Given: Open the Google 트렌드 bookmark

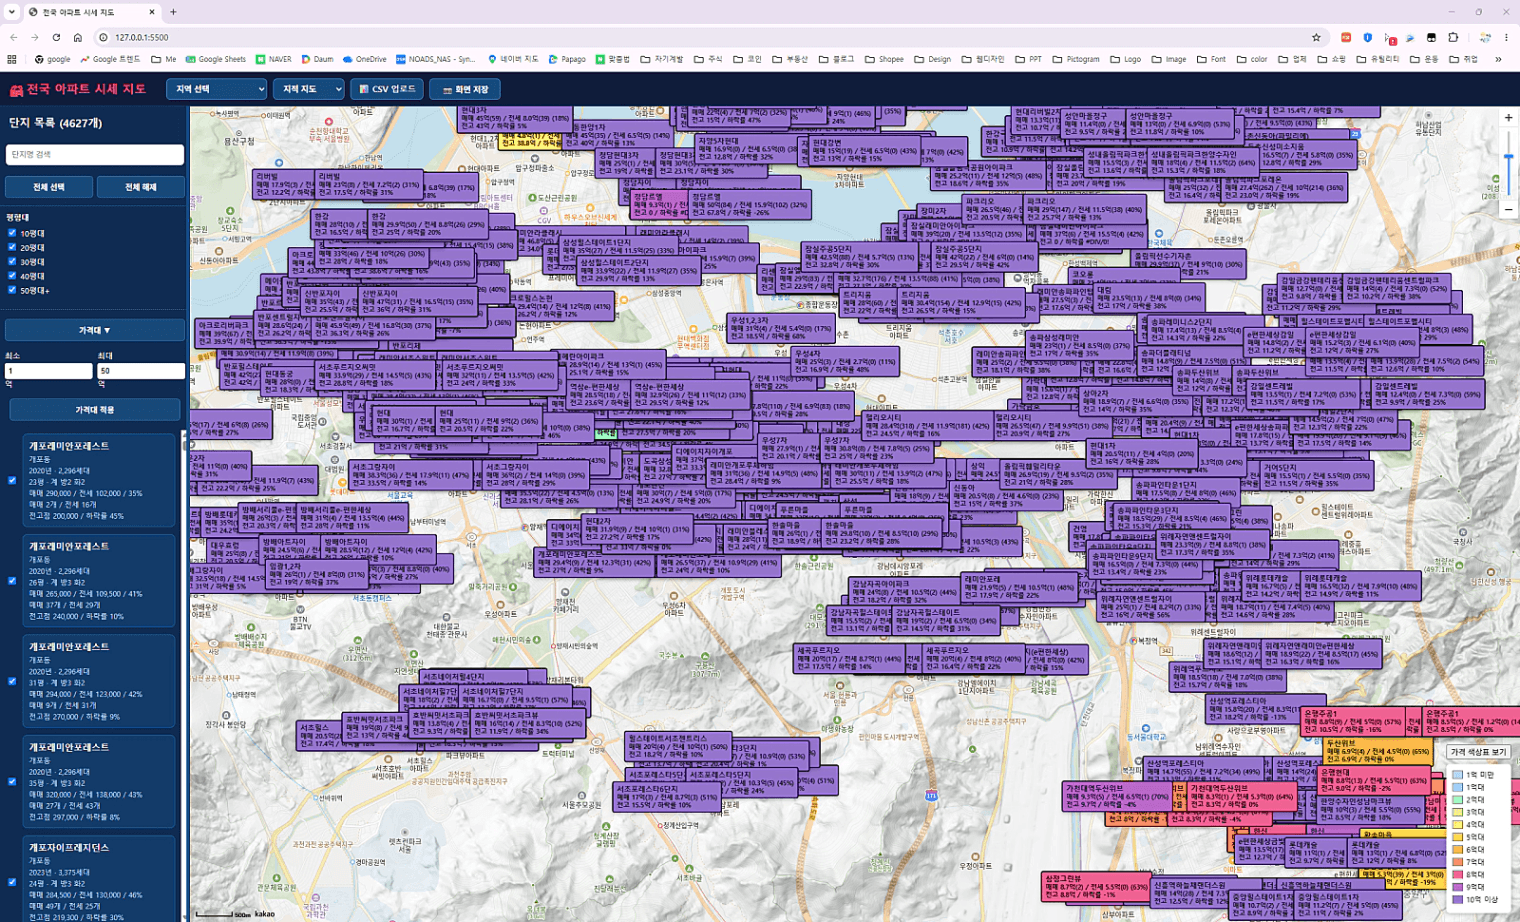Looking at the screenshot, I should [110, 59].
